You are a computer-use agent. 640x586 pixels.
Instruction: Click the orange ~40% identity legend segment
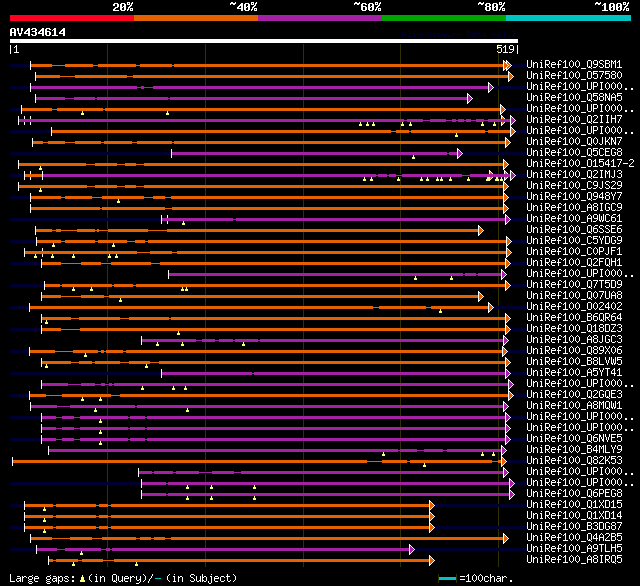coord(196,18)
